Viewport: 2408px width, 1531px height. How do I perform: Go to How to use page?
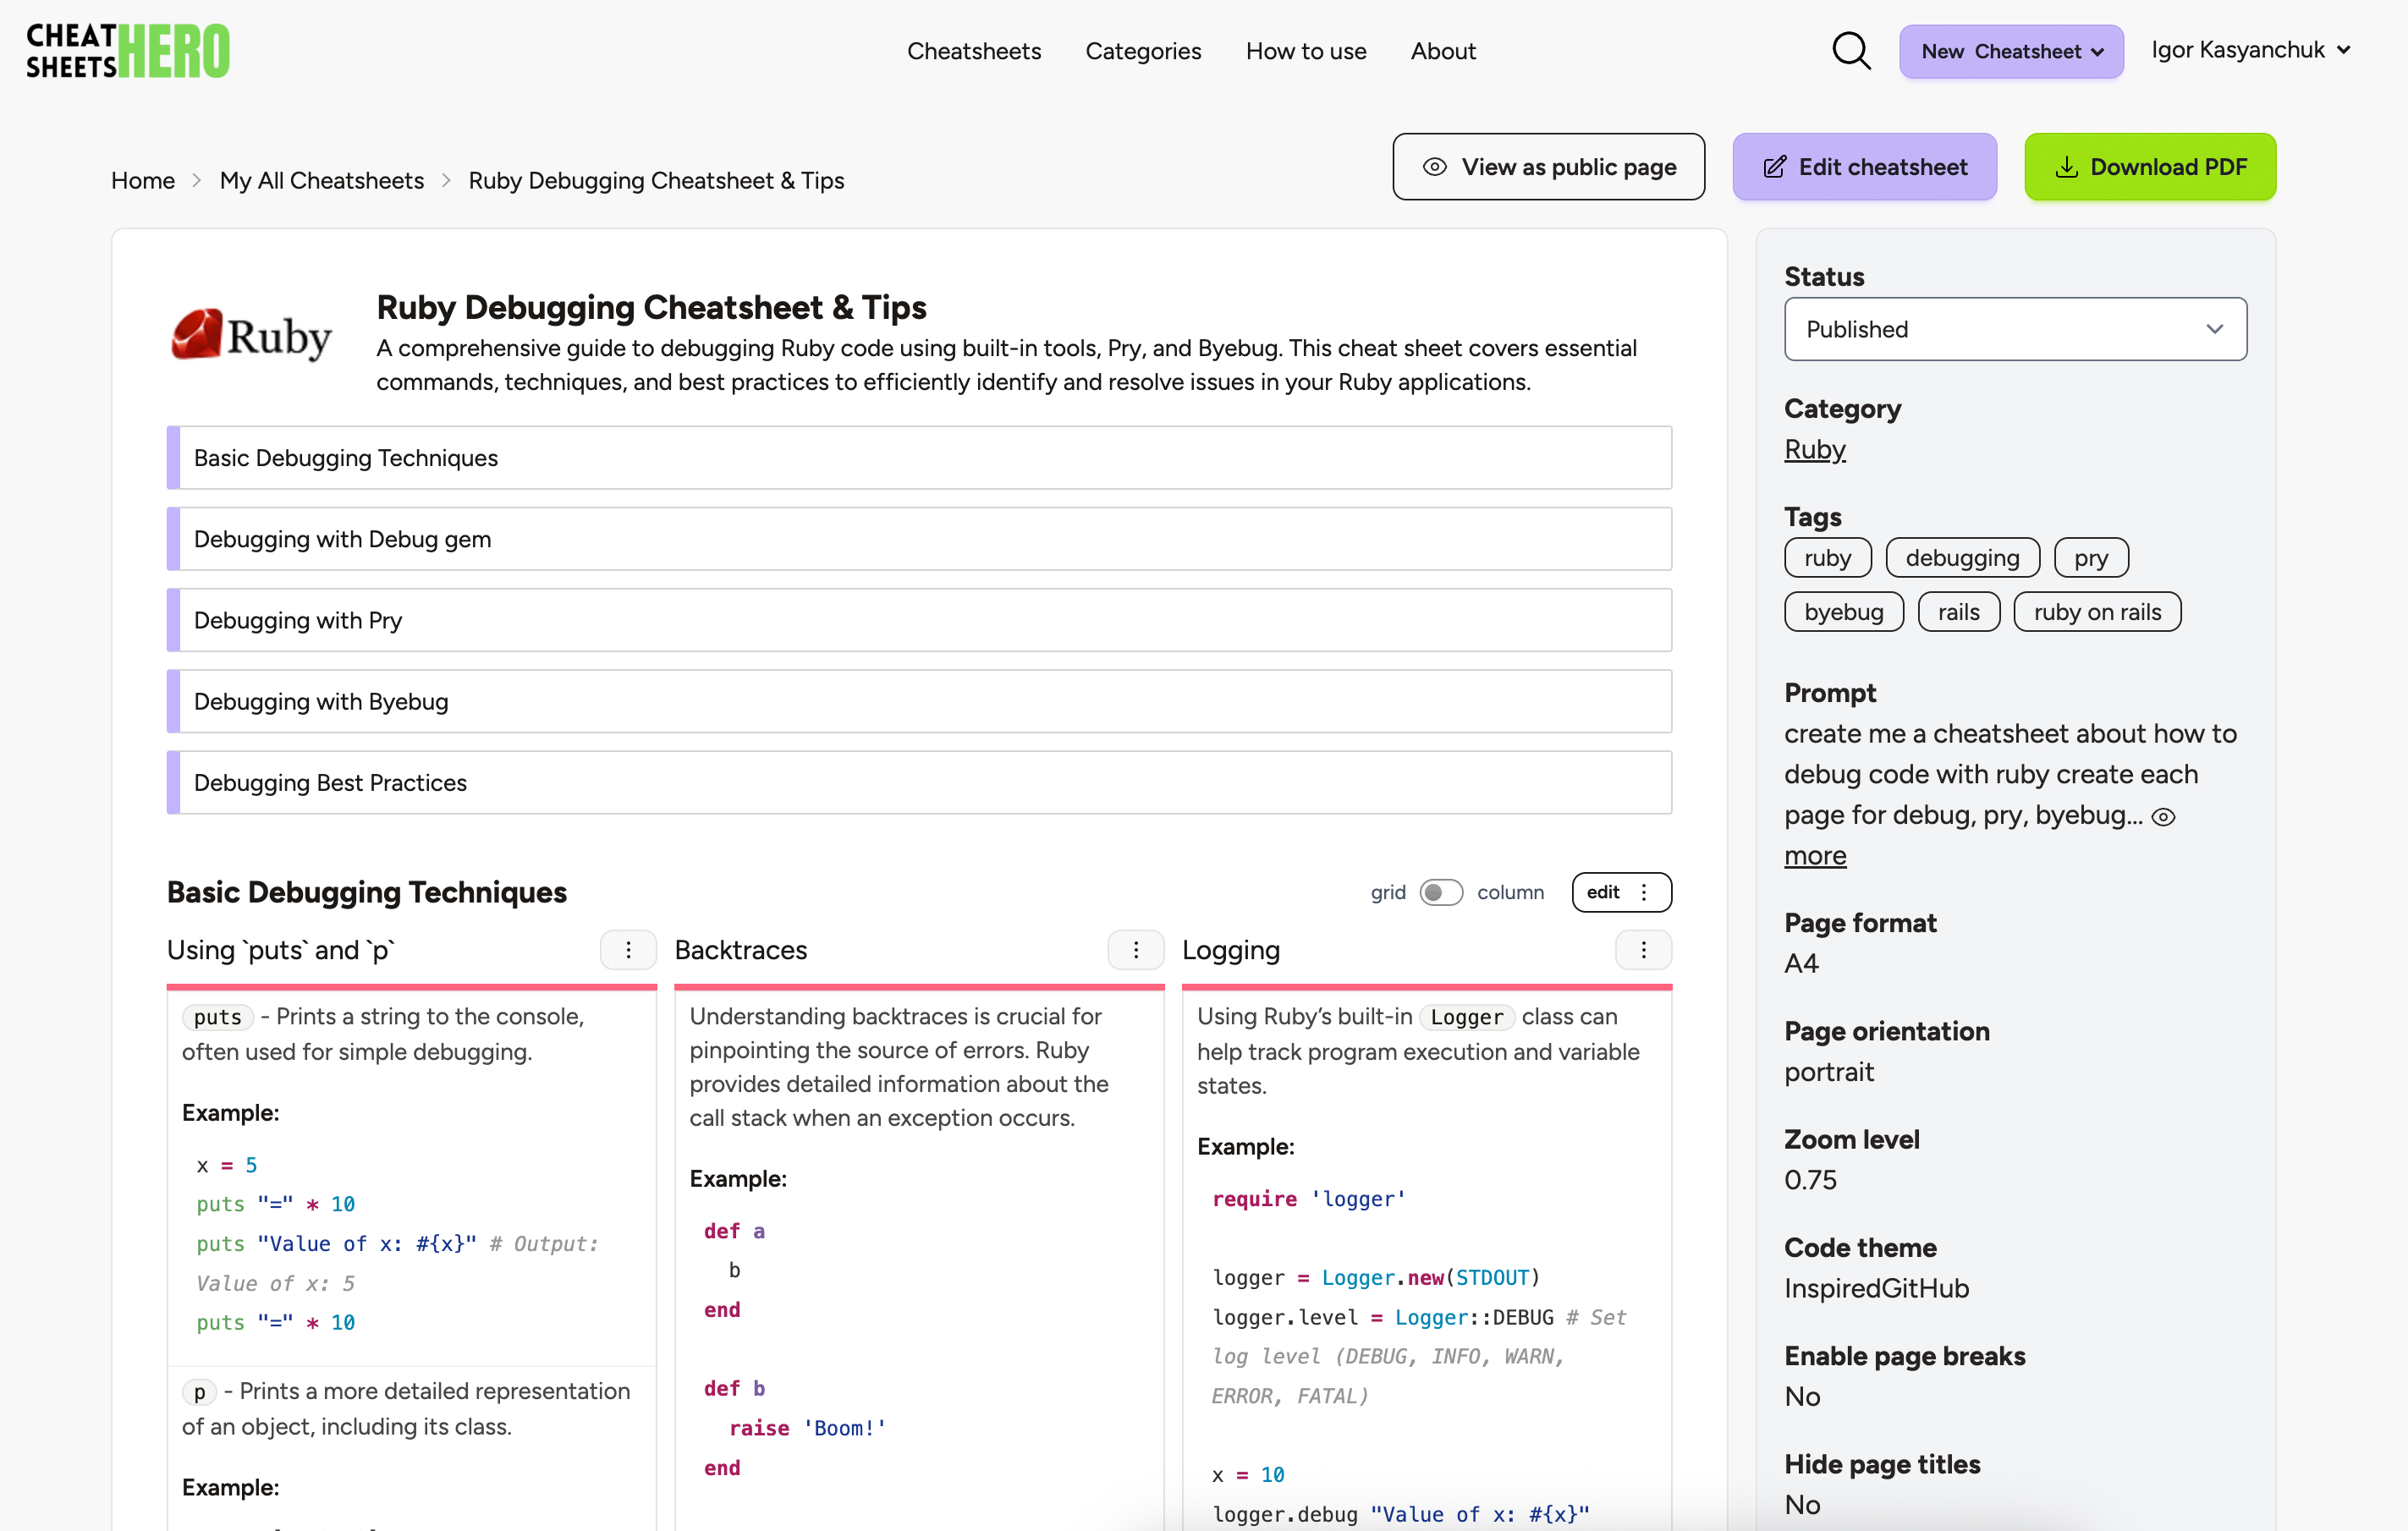click(x=1306, y=51)
